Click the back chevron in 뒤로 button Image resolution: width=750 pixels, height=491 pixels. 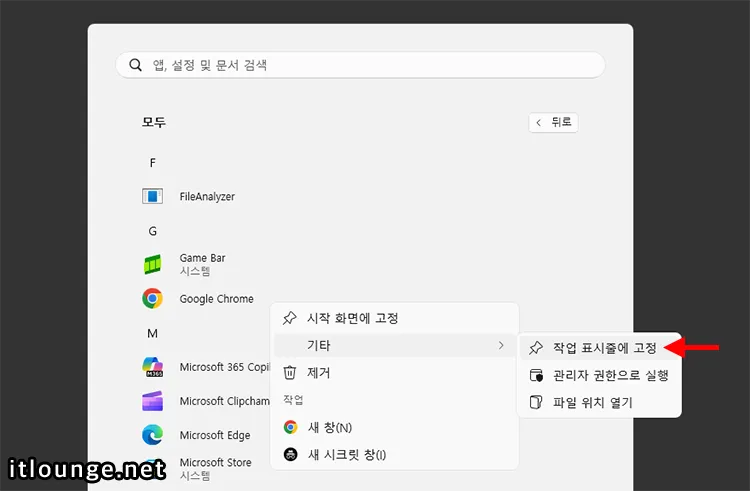539,123
